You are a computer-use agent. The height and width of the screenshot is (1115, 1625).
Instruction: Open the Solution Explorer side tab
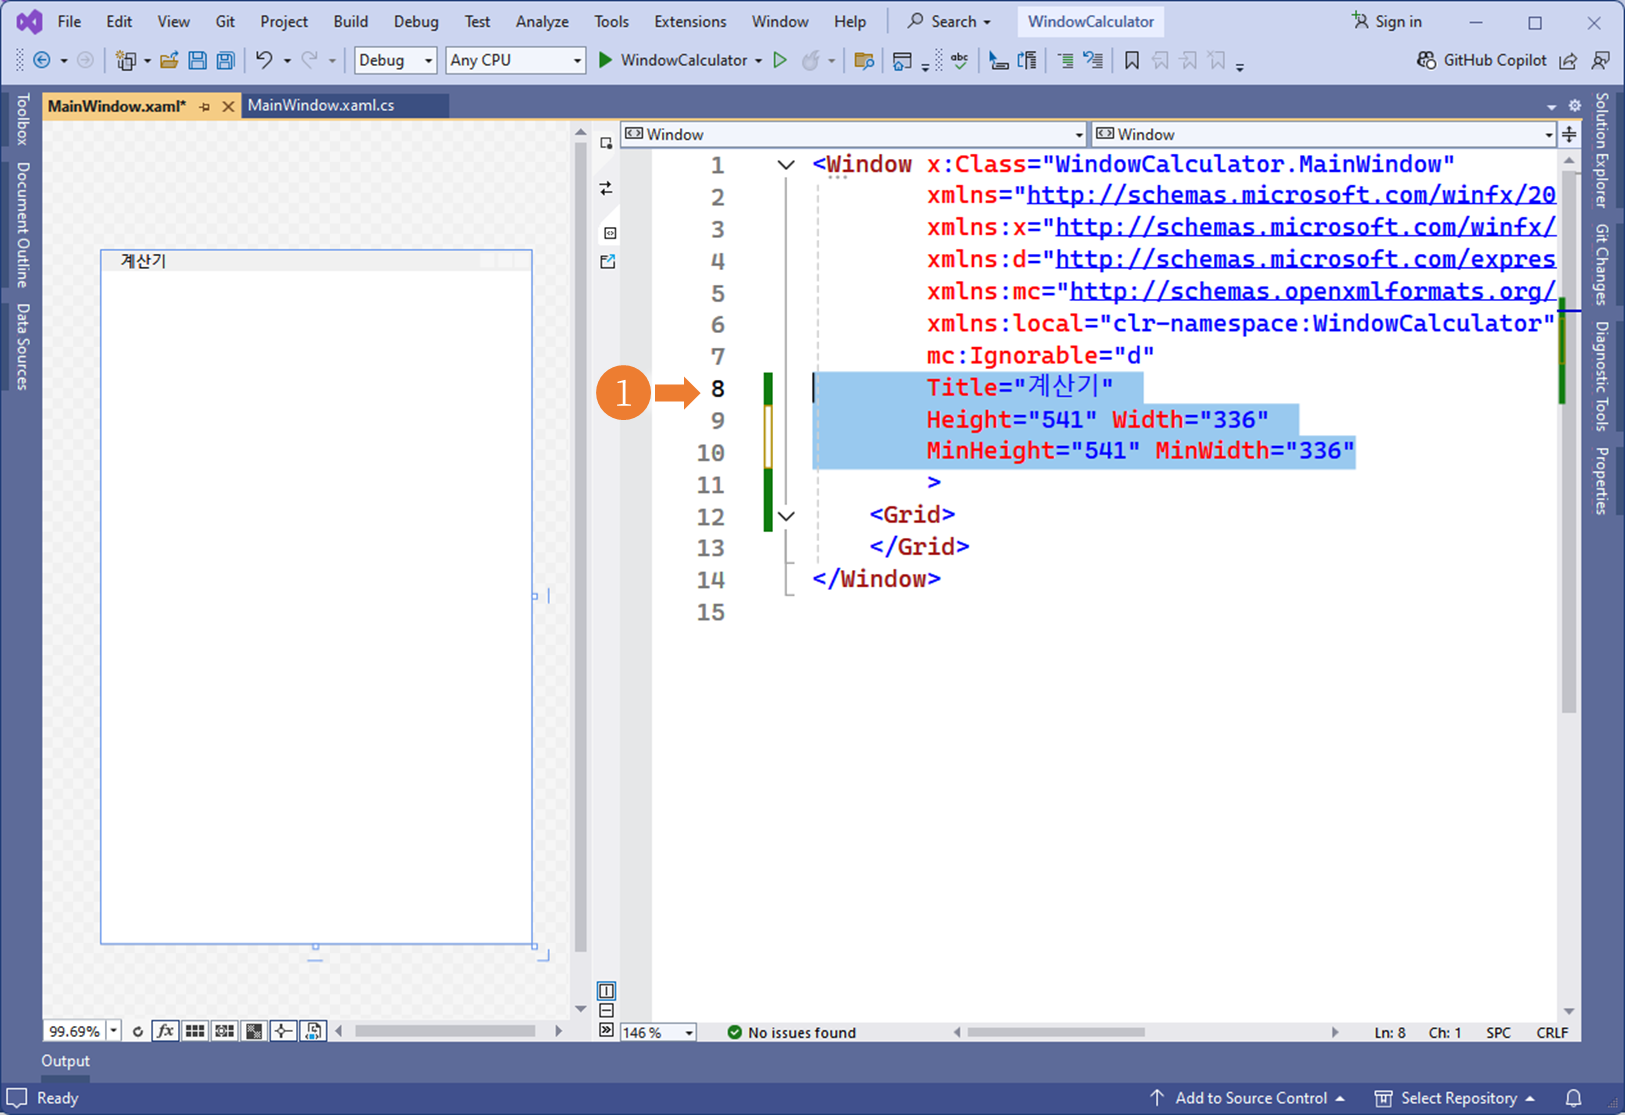click(x=1602, y=150)
